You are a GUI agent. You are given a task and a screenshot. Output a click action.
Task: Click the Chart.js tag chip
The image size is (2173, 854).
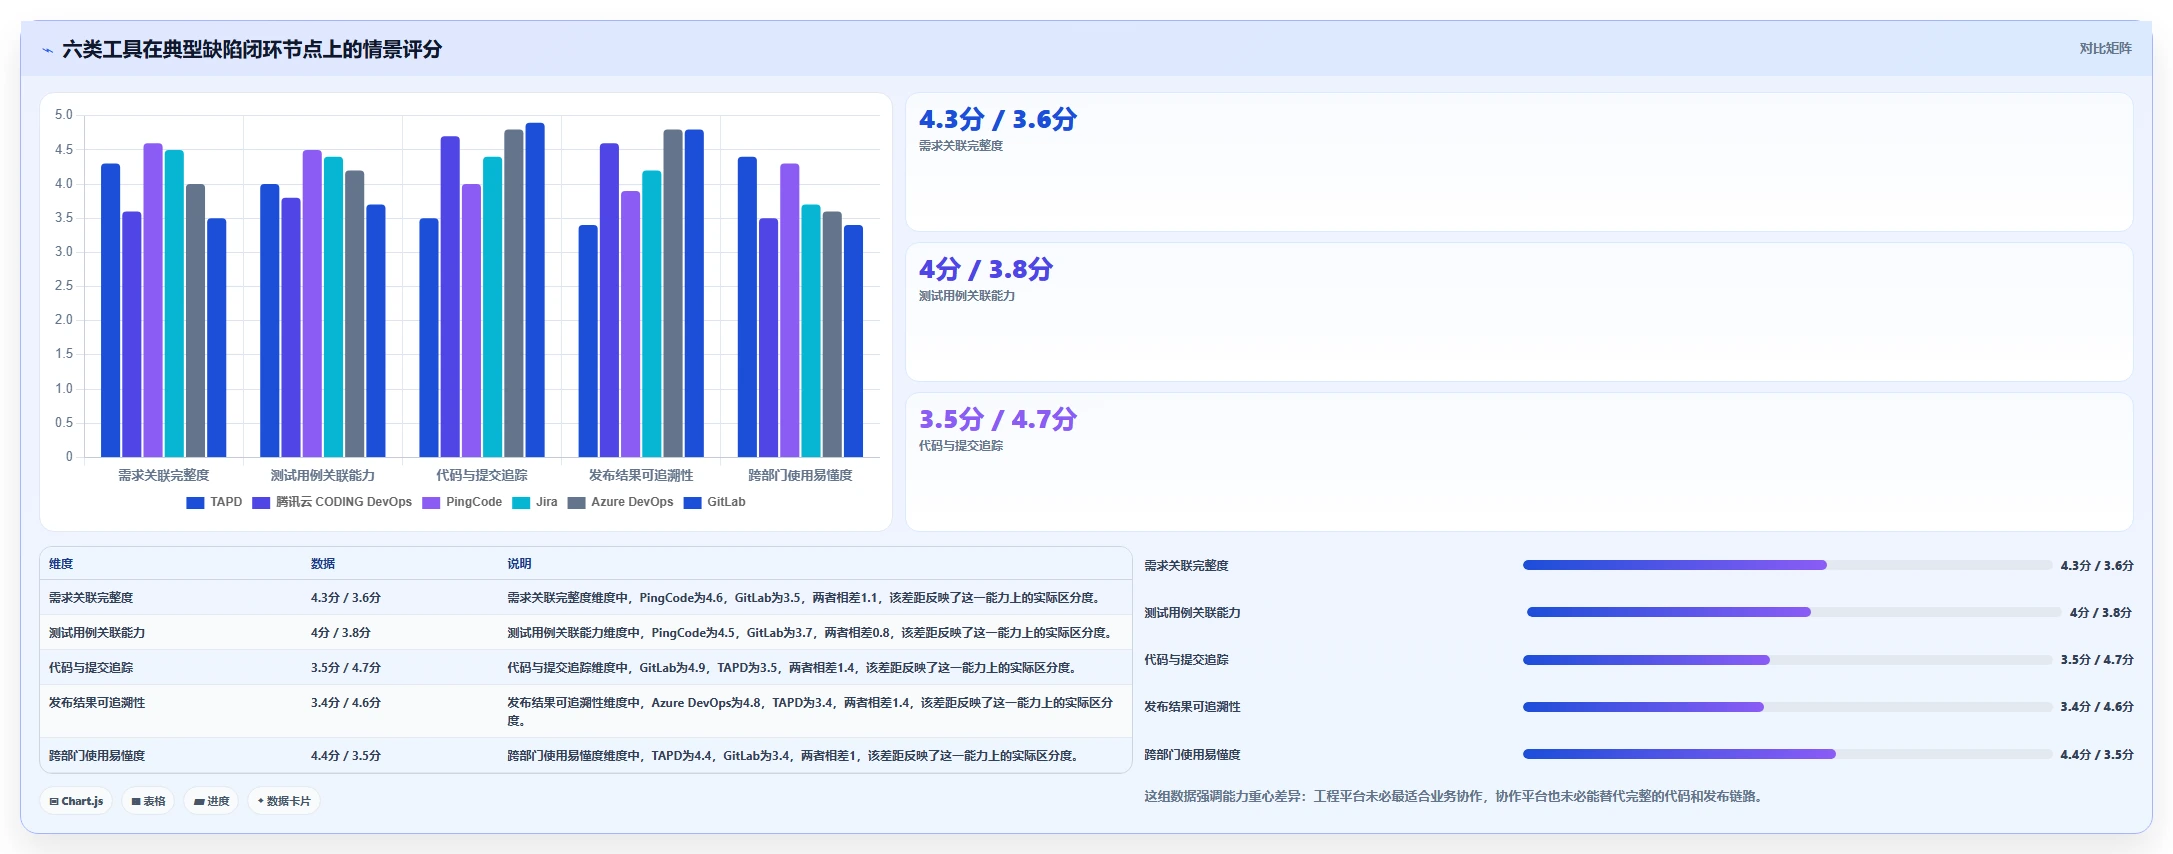click(77, 801)
